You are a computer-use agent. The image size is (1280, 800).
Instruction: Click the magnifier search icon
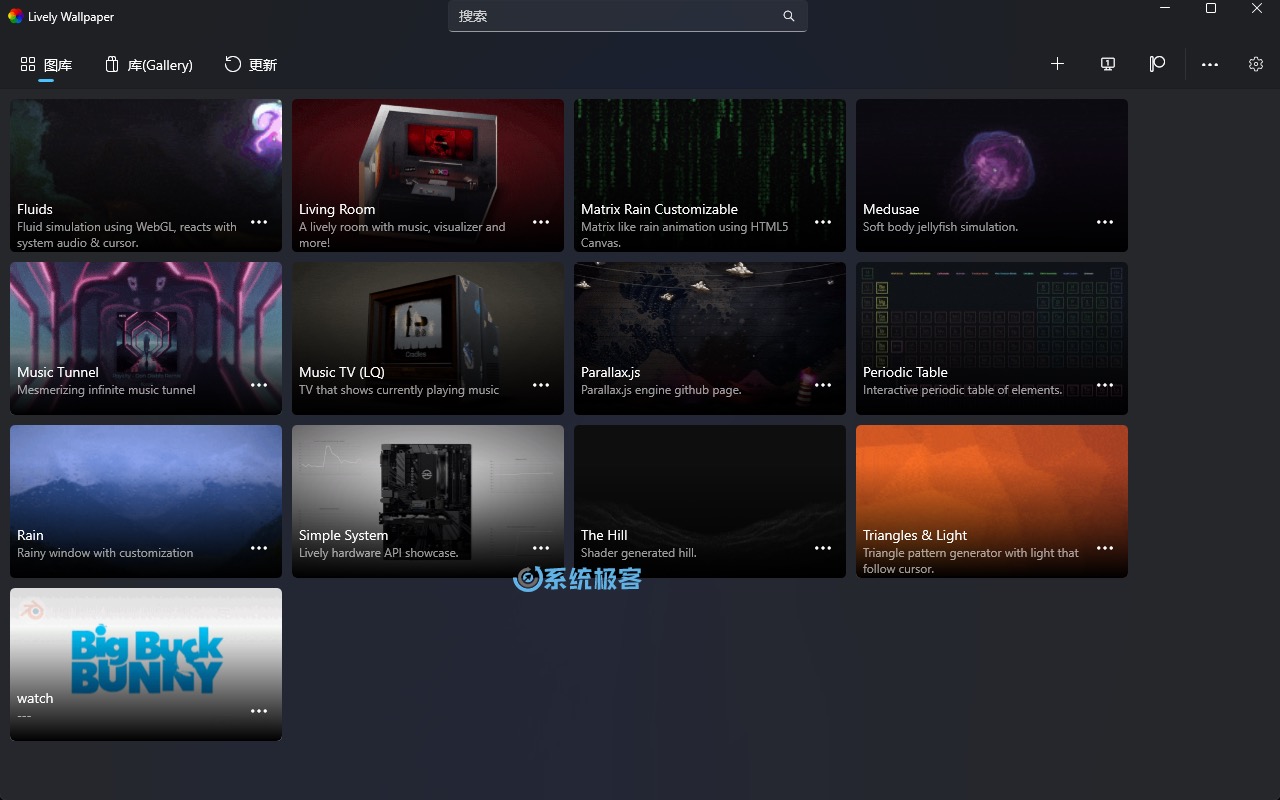click(x=789, y=16)
